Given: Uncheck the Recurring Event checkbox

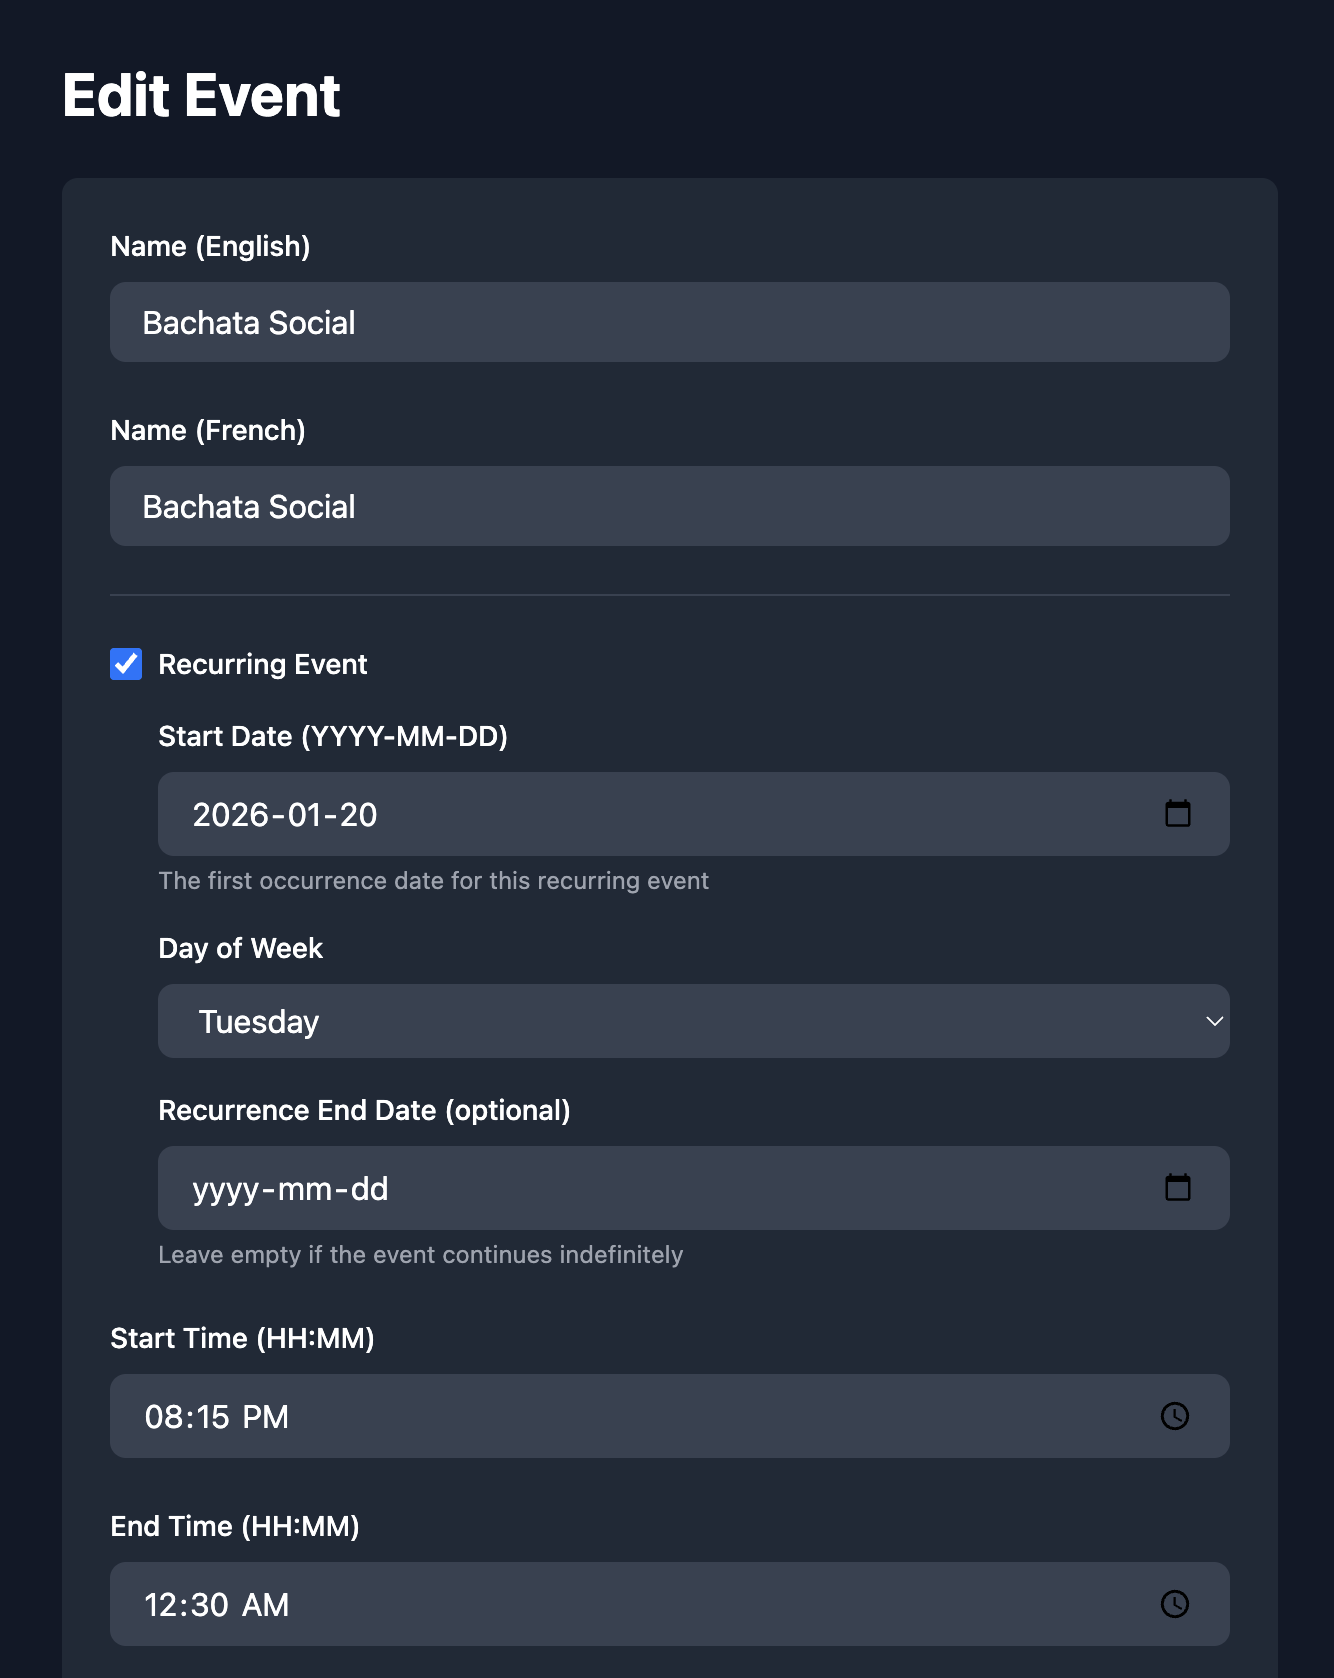Looking at the screenshot, I should coord(125,664).
